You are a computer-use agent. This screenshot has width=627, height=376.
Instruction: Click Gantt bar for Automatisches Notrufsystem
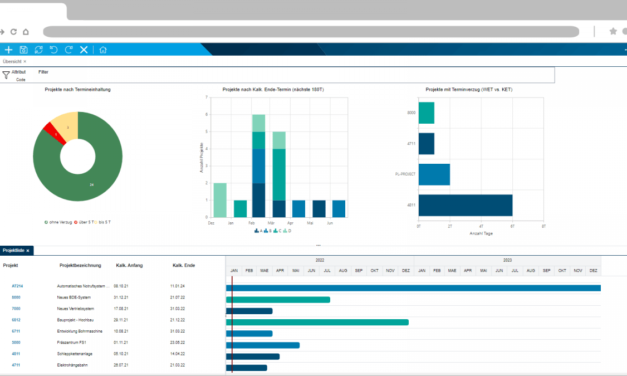413,288
